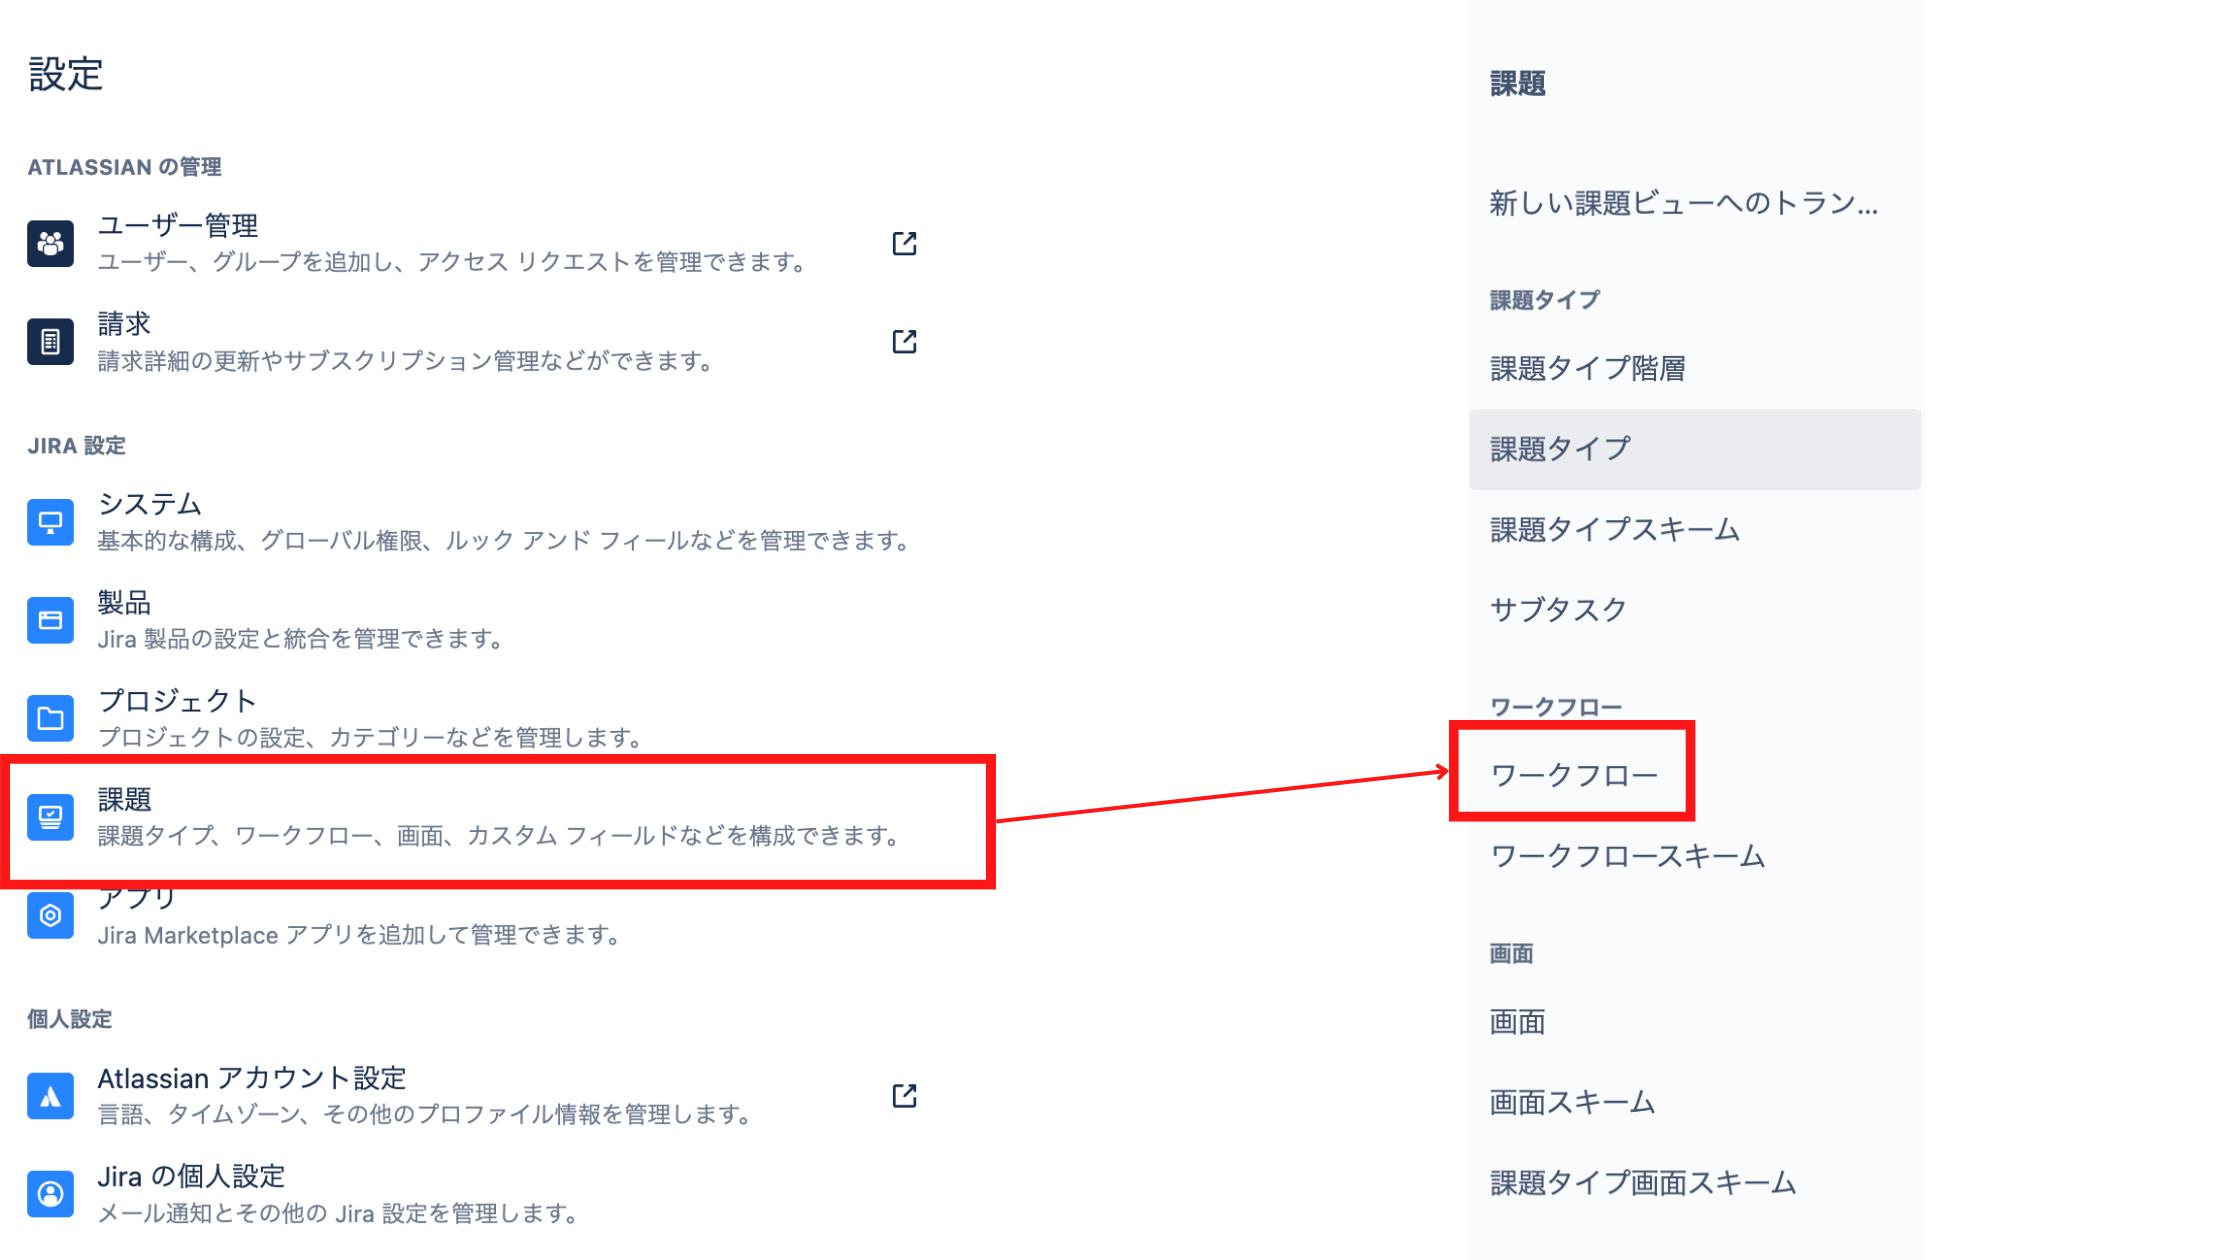Go to ワークフロースキーム page
The width and height of the screenshot is (2240, 1260).
(x=1627, y=856)
